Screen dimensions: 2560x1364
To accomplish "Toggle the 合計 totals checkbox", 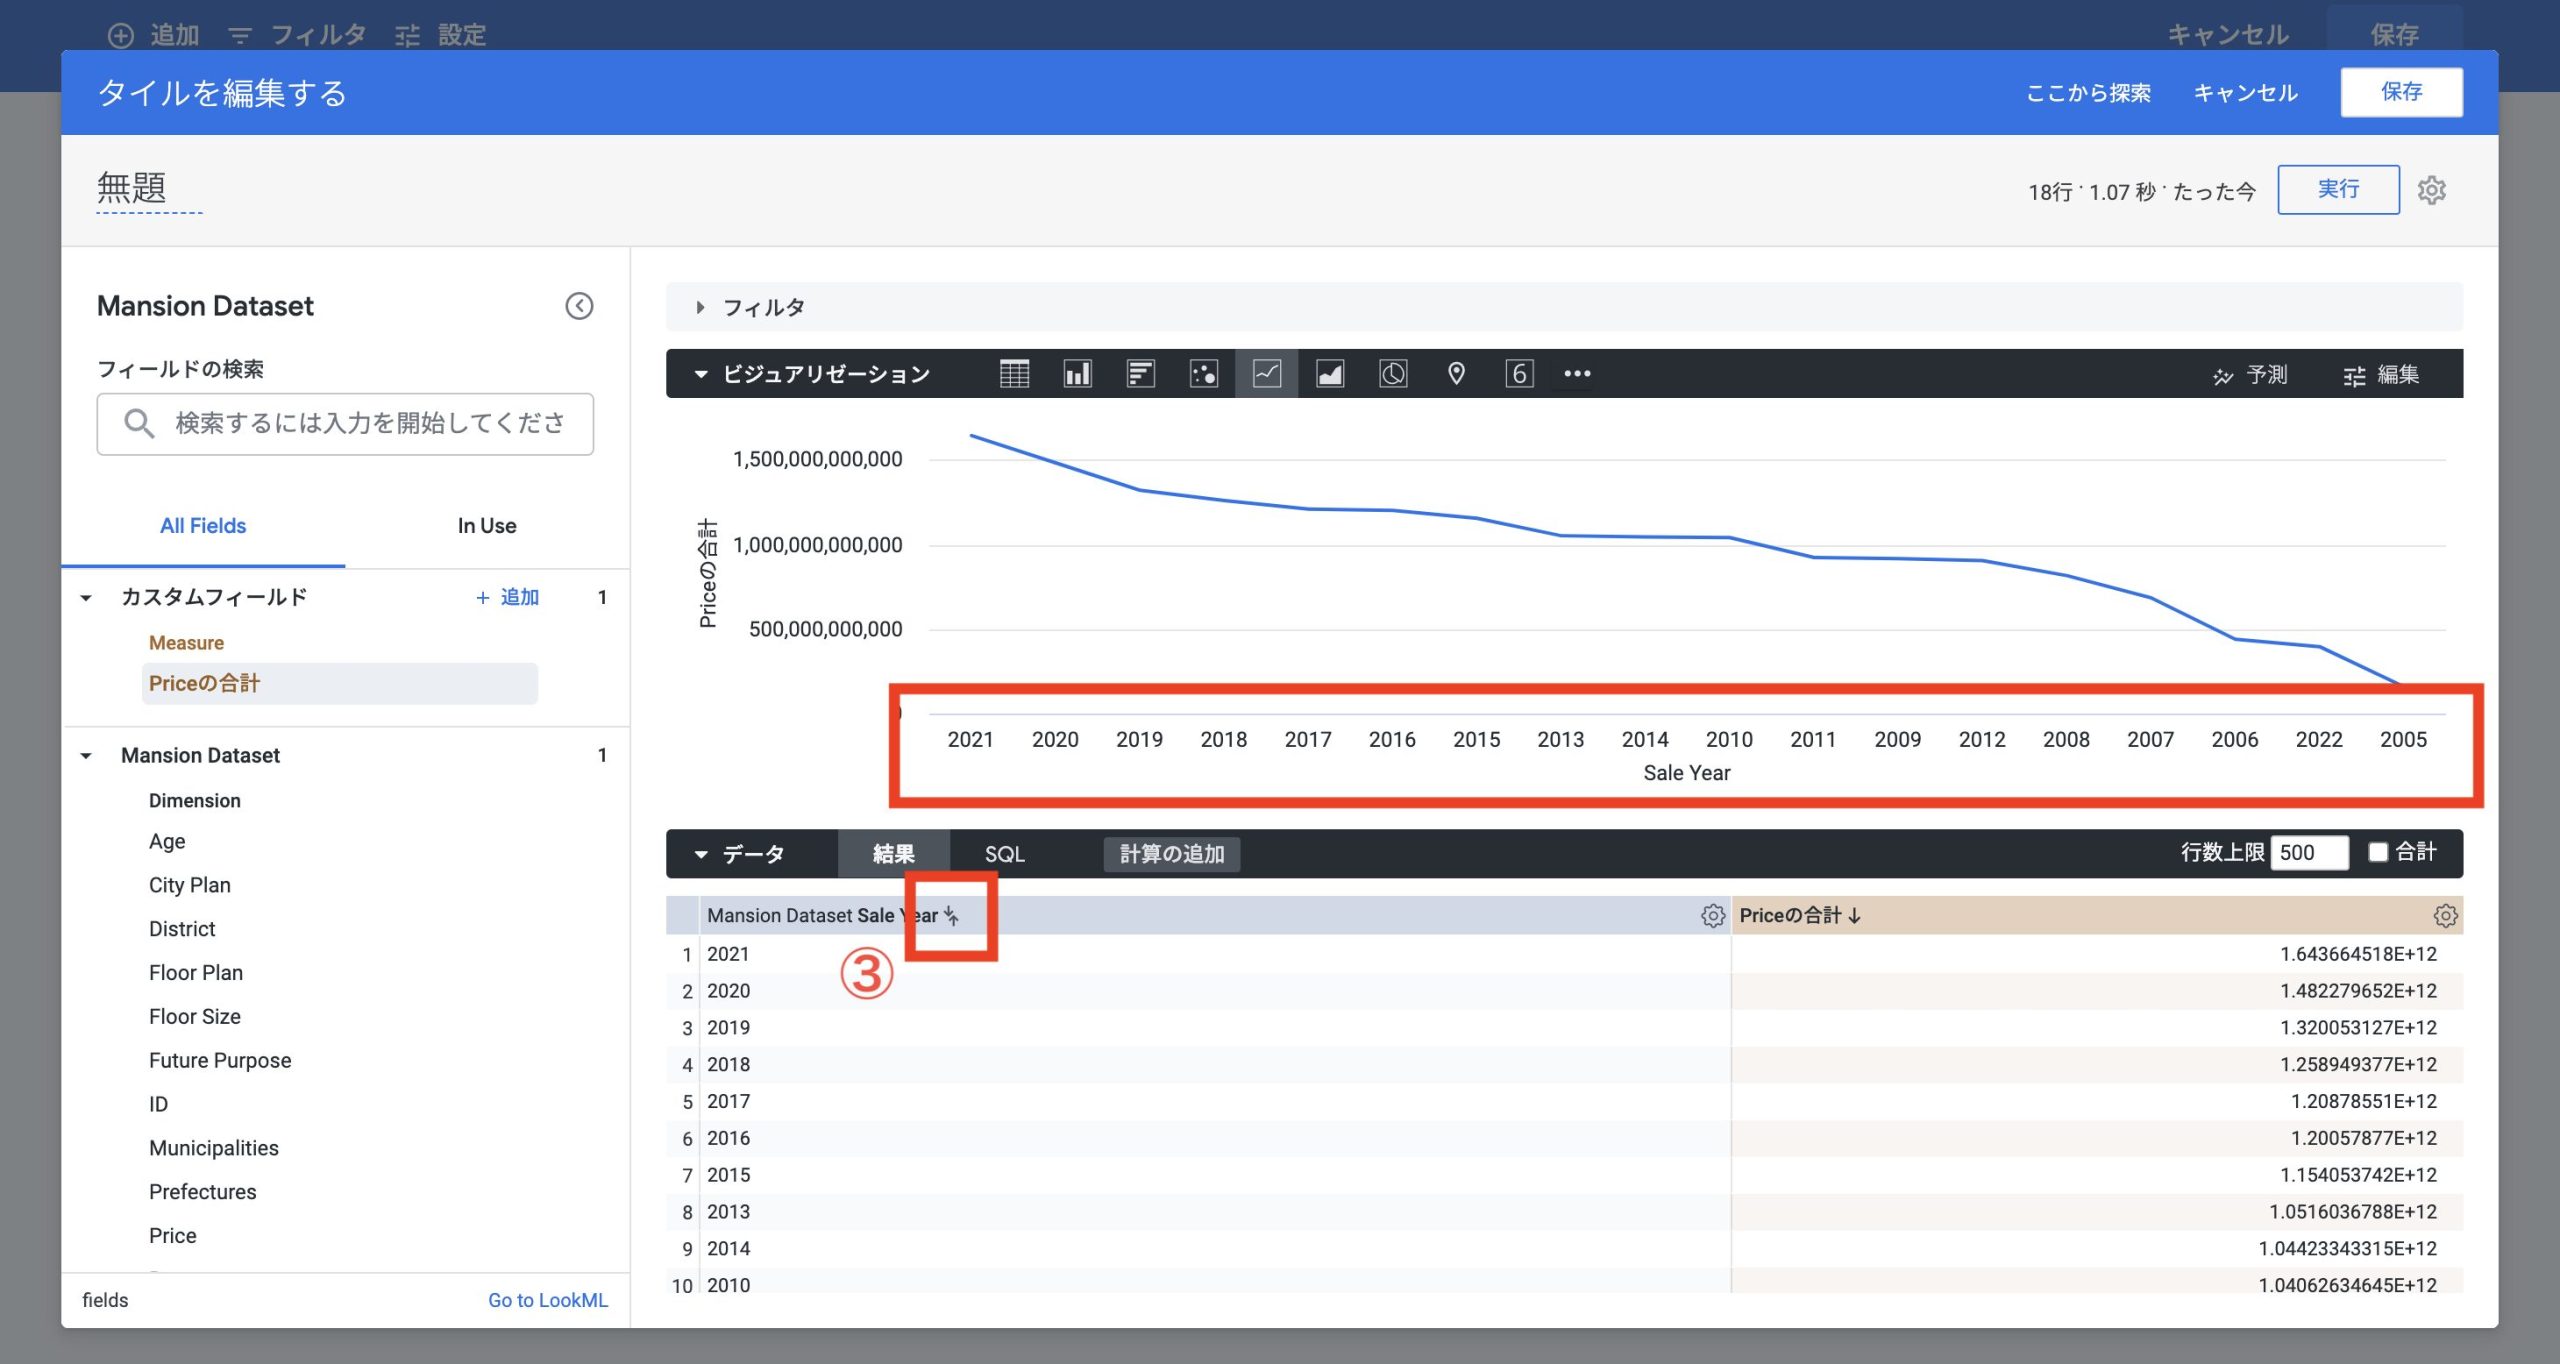I will (x=2379, y=852).
